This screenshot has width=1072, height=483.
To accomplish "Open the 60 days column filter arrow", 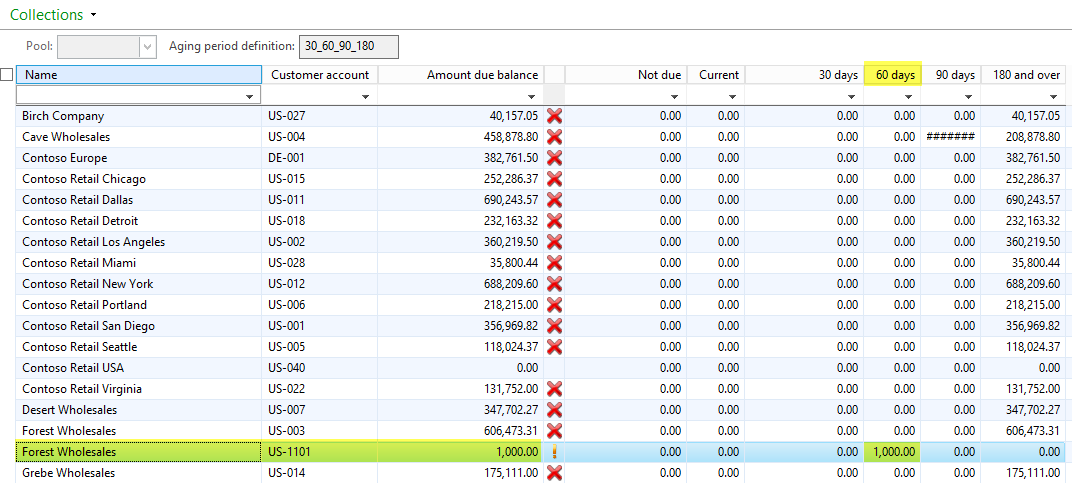I will point(908,96).
